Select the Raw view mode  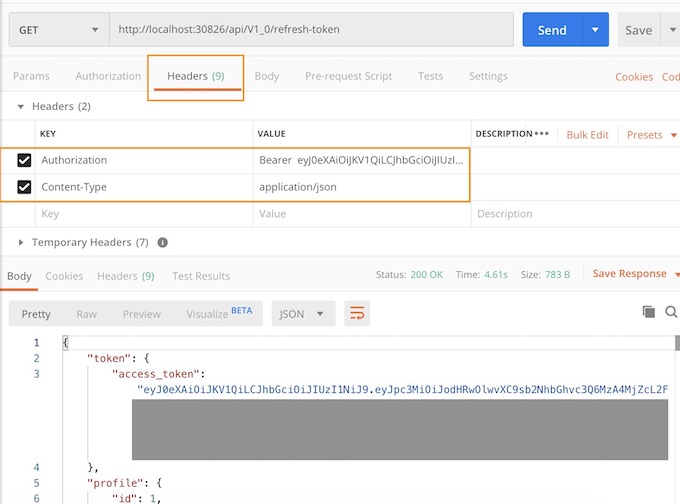[x=86, y=314]
